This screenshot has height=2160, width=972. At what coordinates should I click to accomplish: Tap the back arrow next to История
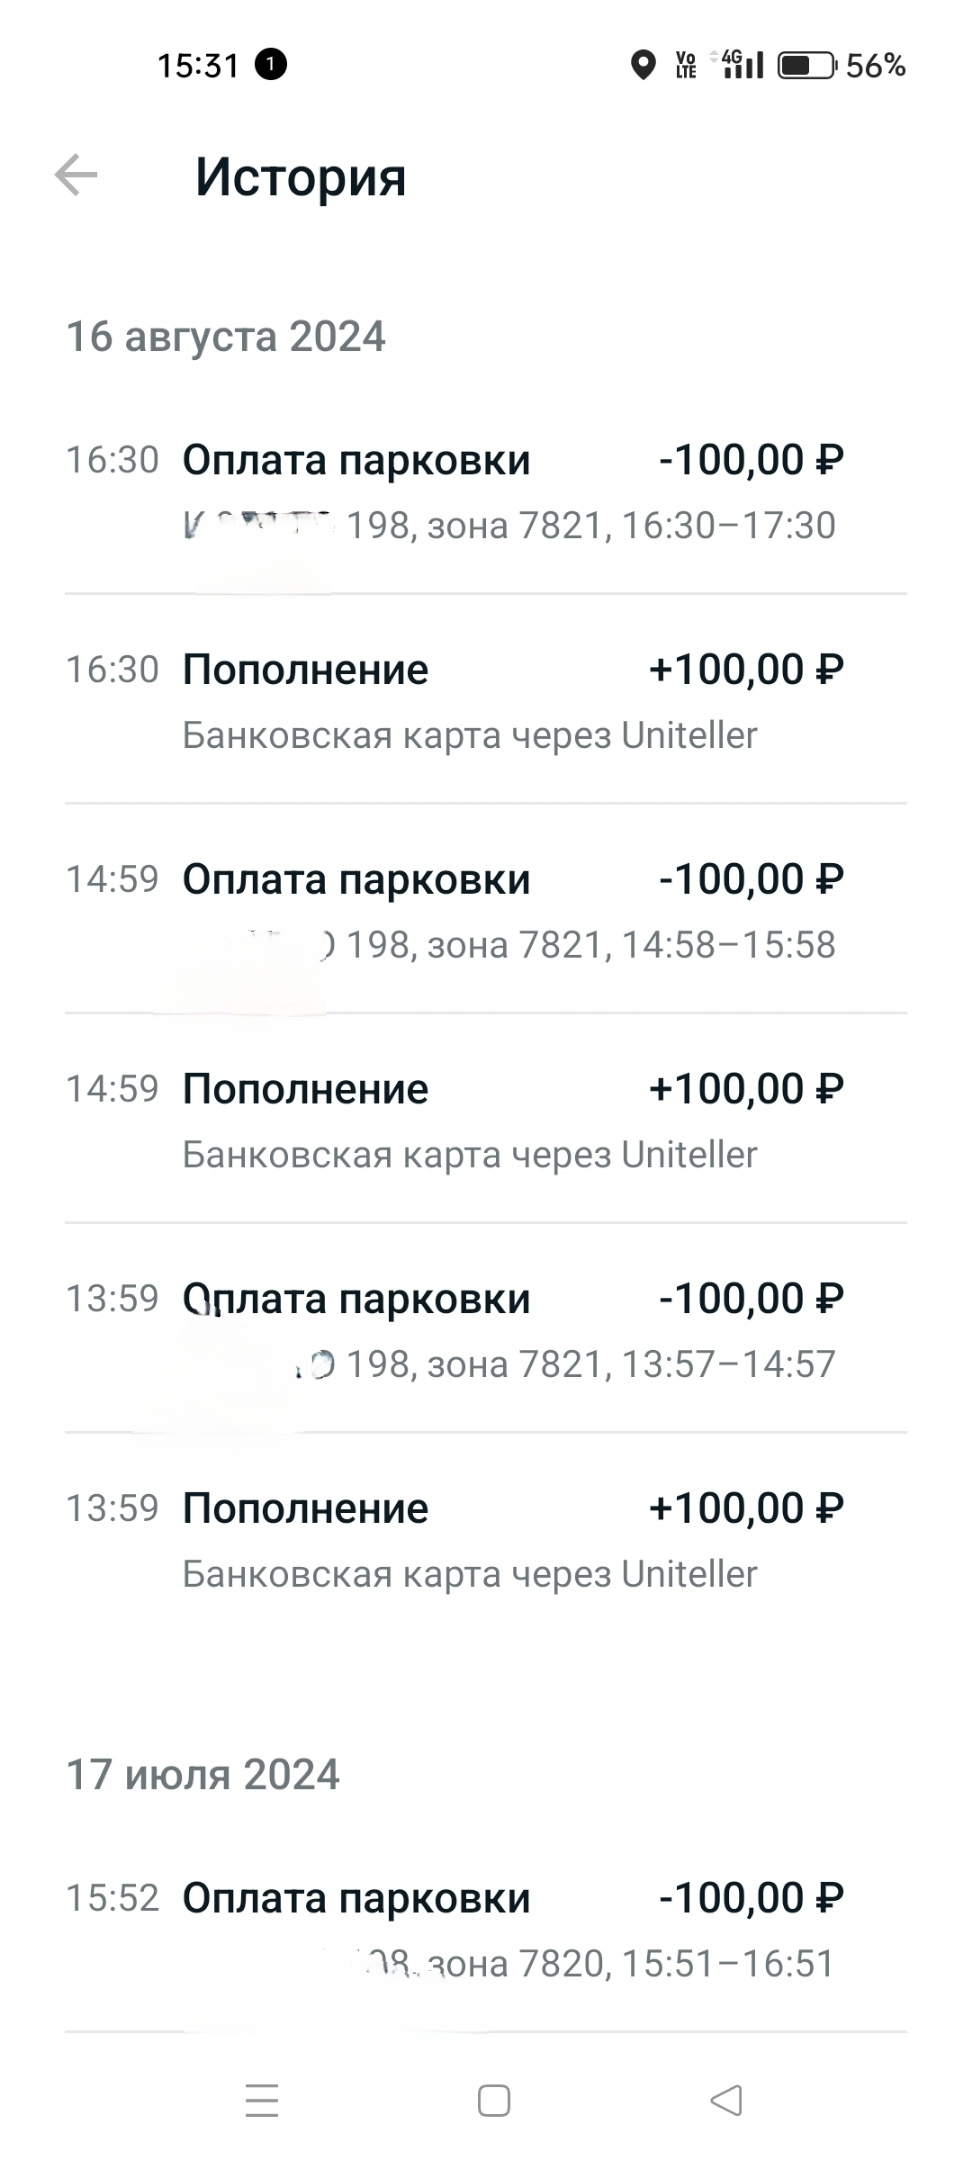76,176
